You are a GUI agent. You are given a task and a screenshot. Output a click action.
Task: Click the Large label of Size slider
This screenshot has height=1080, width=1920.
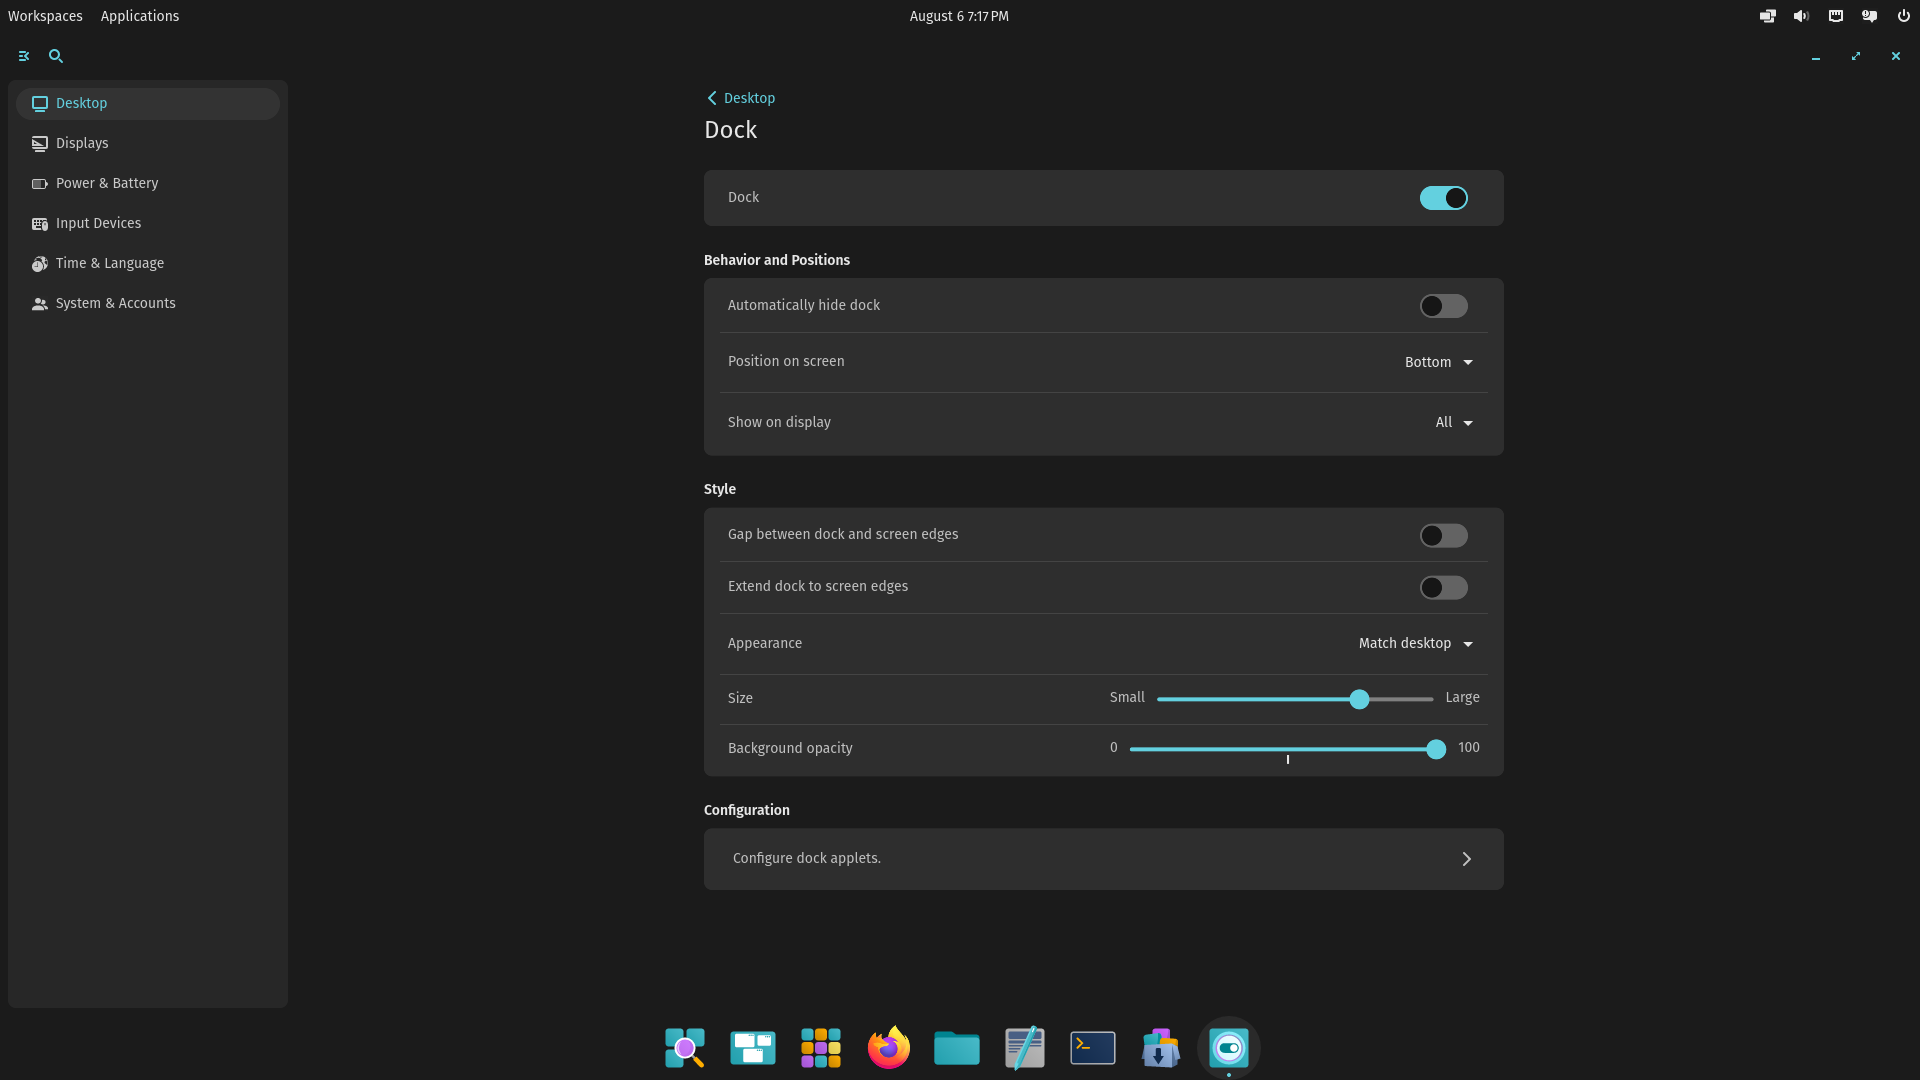[1462, 698]
